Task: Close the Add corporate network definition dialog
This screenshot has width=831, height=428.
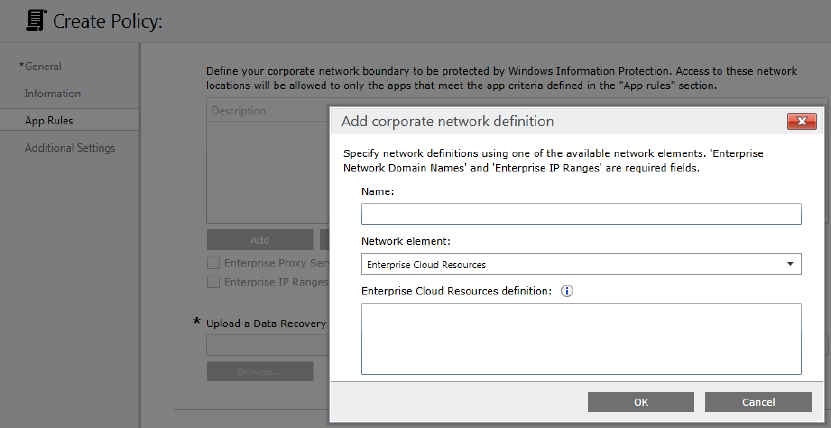Action: tap(801, 121)
